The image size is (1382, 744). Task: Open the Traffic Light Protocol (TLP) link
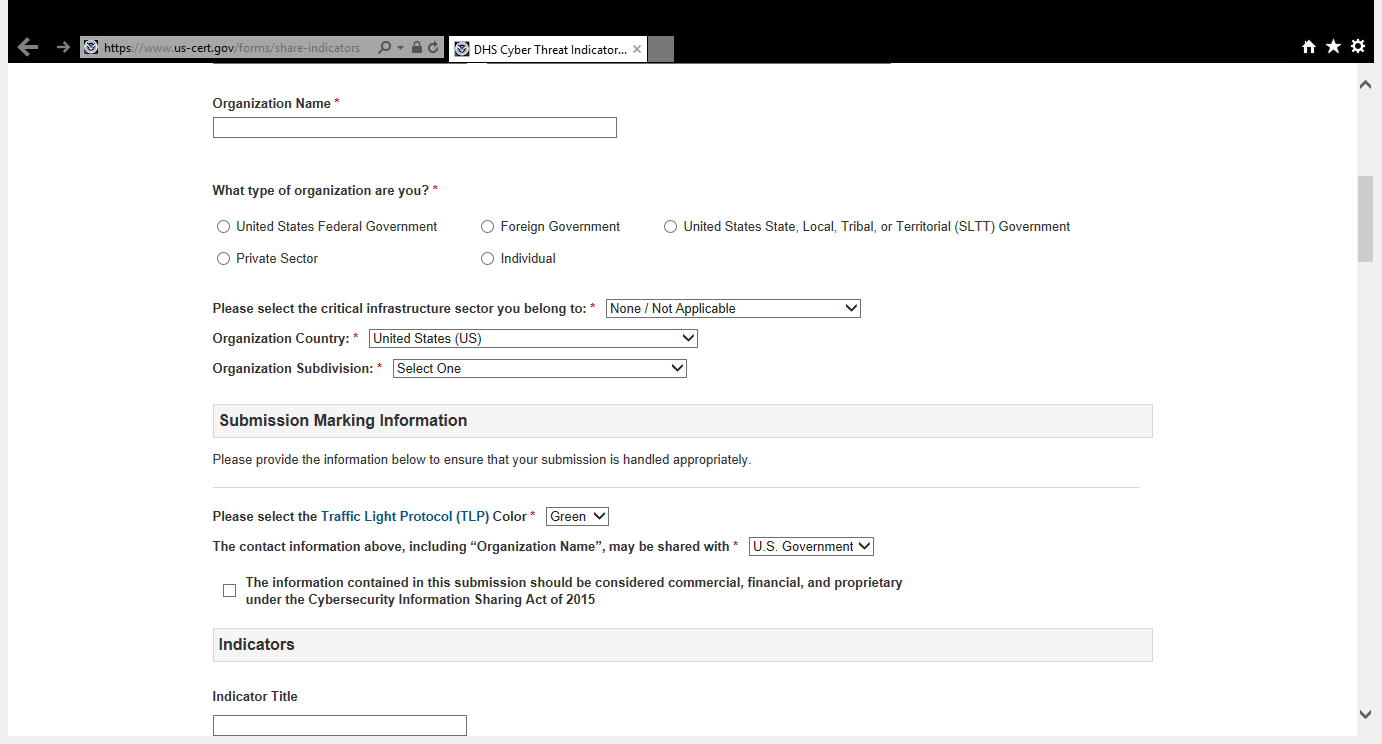[x=405, y=517]
